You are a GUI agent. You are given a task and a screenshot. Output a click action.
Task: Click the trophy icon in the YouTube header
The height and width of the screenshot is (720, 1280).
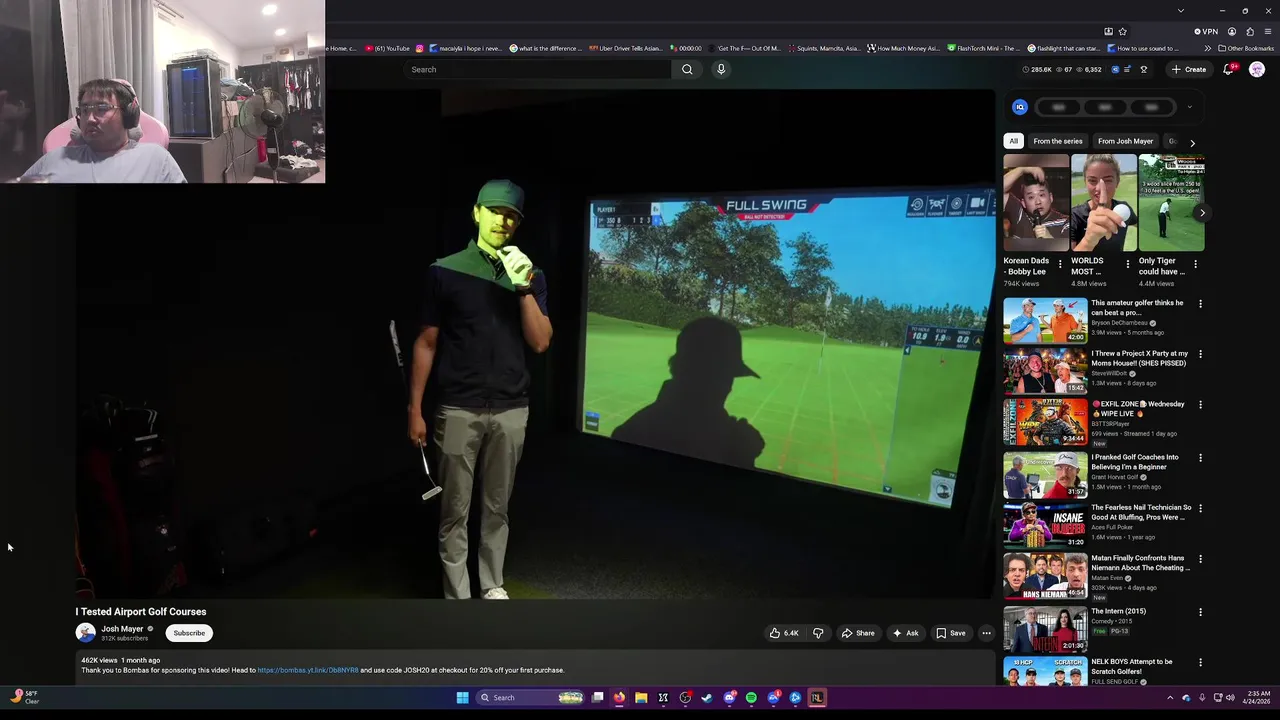tap(1144, 69)
